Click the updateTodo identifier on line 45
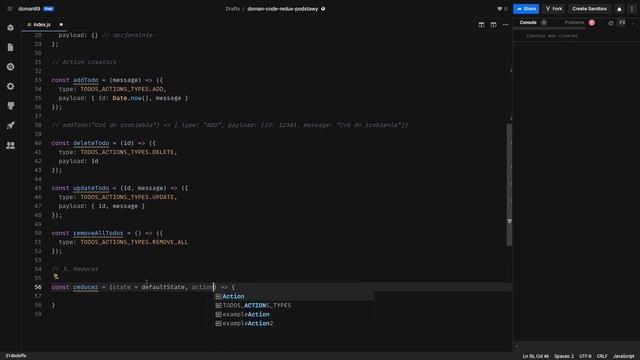 pos(91,188)
